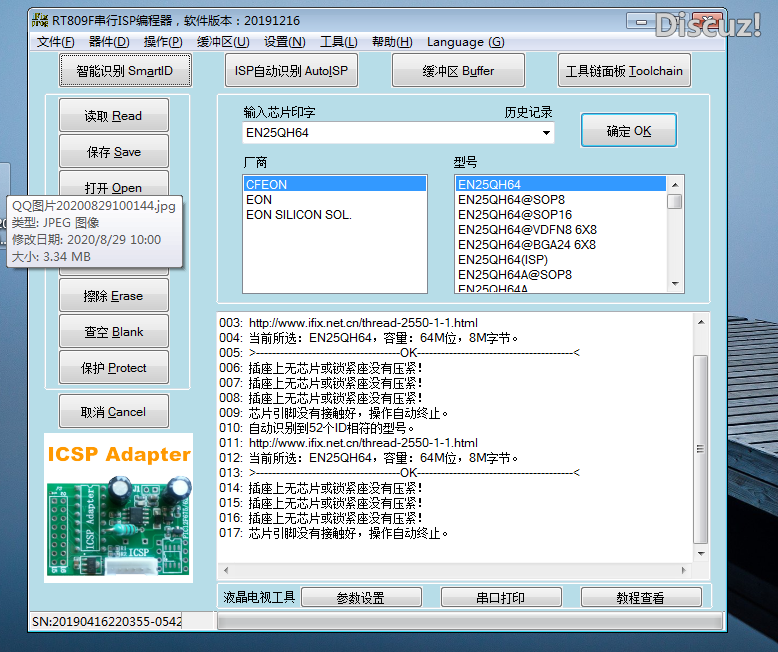
Task: Click the 智能识别 SmartID button
Action: pos(125,70)
